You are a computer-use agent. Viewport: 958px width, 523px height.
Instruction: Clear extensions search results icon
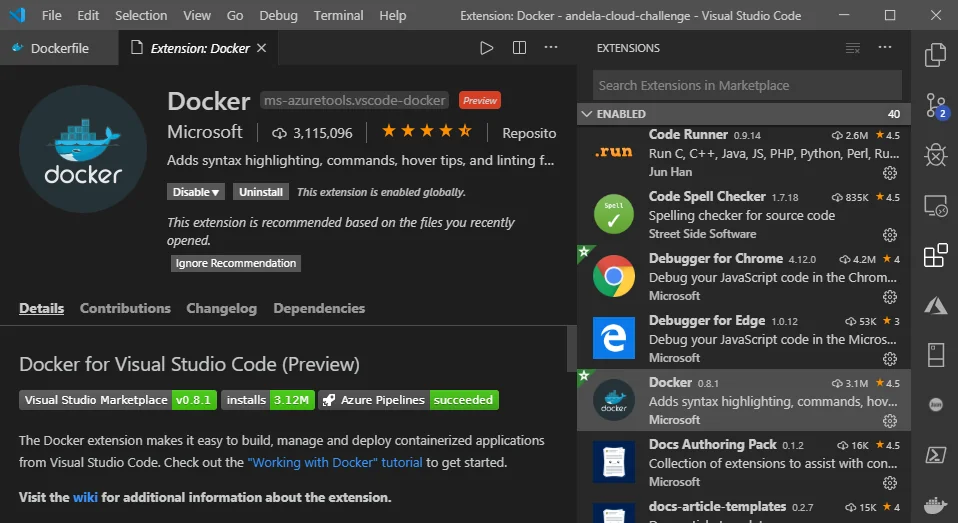pos(853,48)
